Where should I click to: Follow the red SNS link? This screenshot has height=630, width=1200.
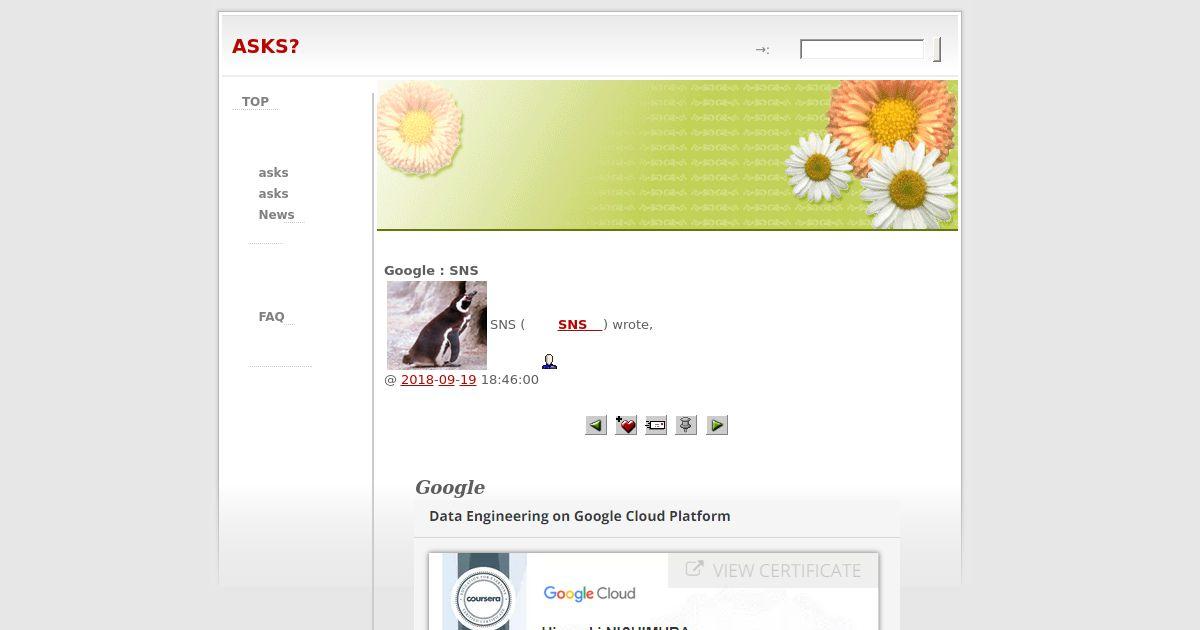(x=579, y=324)
